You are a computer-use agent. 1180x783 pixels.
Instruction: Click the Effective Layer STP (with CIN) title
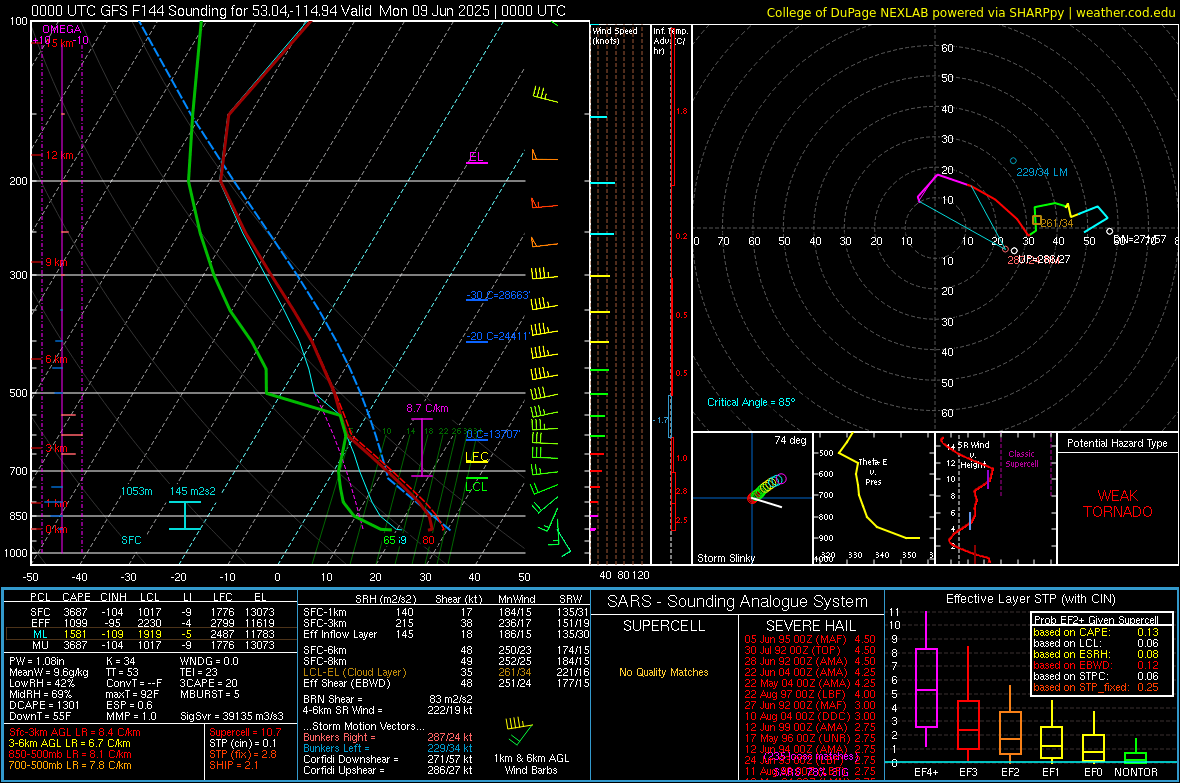(1030, 599)
